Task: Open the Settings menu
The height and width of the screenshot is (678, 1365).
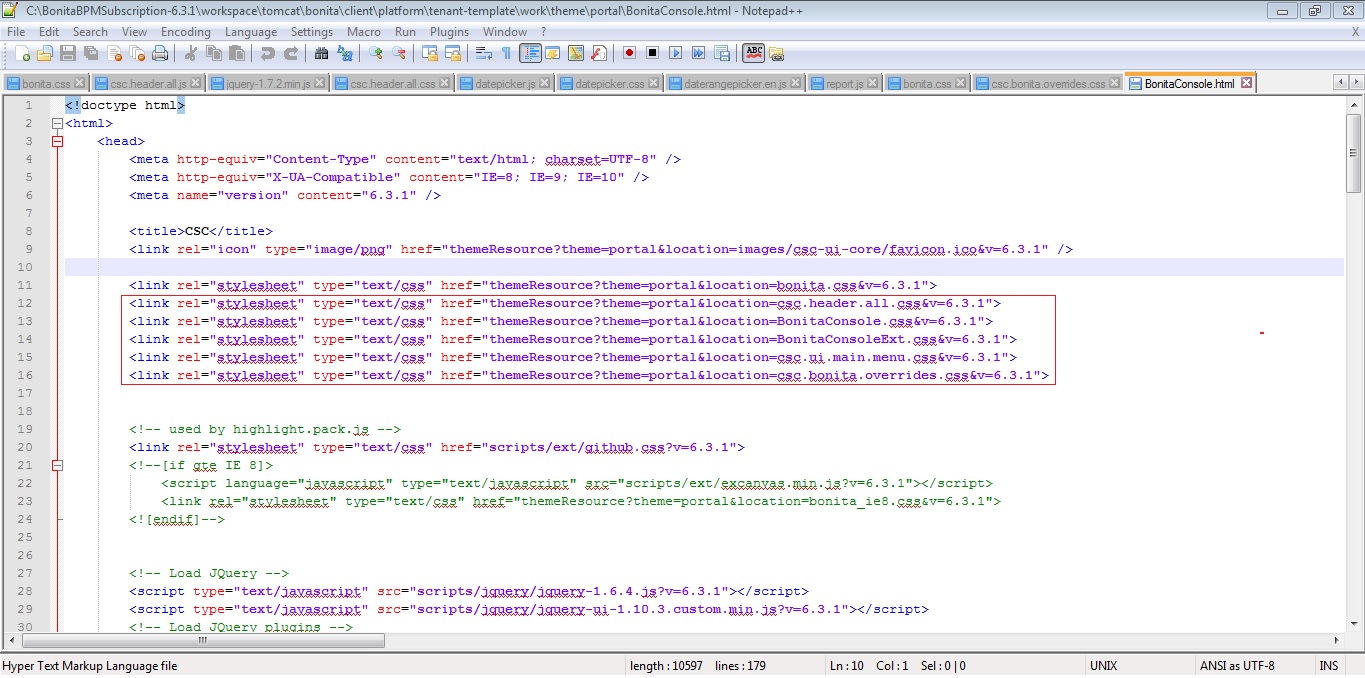Action: pyautogui.click(x=312, y=32)
